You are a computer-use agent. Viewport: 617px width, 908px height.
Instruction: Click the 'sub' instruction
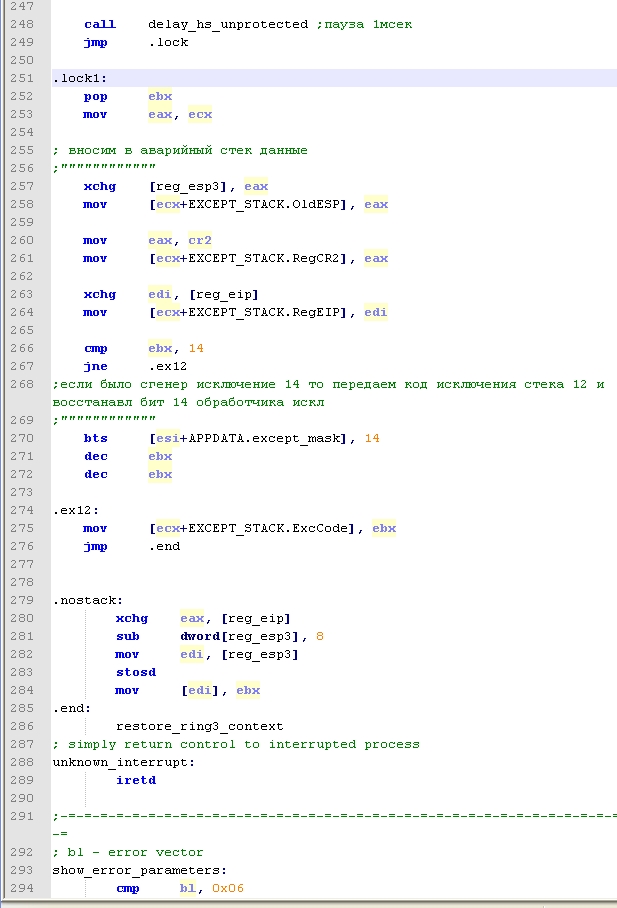(127, 636)
